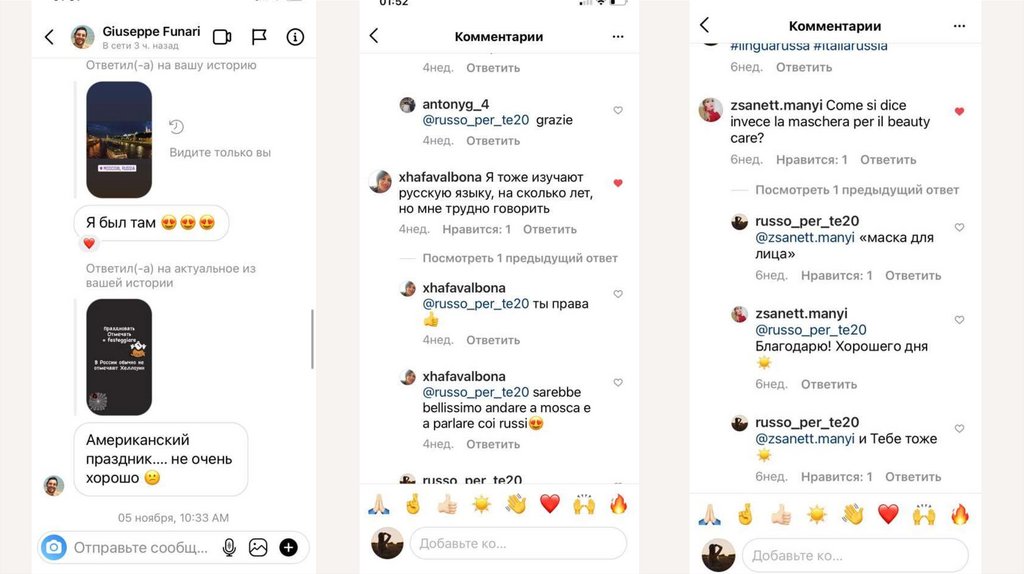Show previous reply under zsanett.manyi's comment
Viewport: 1024px width, 574px height.
click(857, 190)
